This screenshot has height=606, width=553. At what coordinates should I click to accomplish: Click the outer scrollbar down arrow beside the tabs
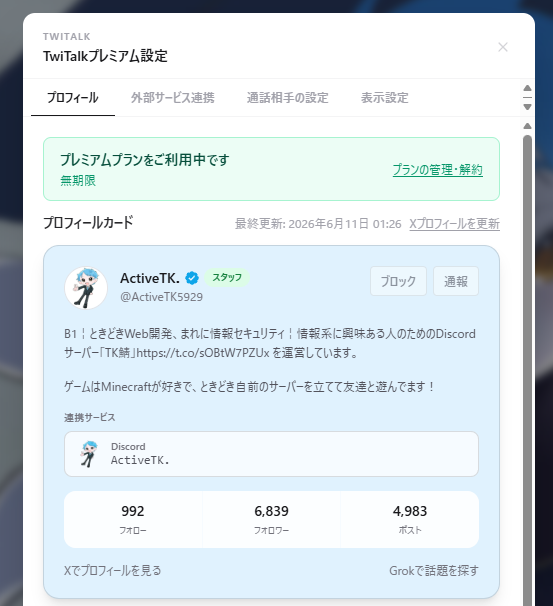[x=527, y=107]
